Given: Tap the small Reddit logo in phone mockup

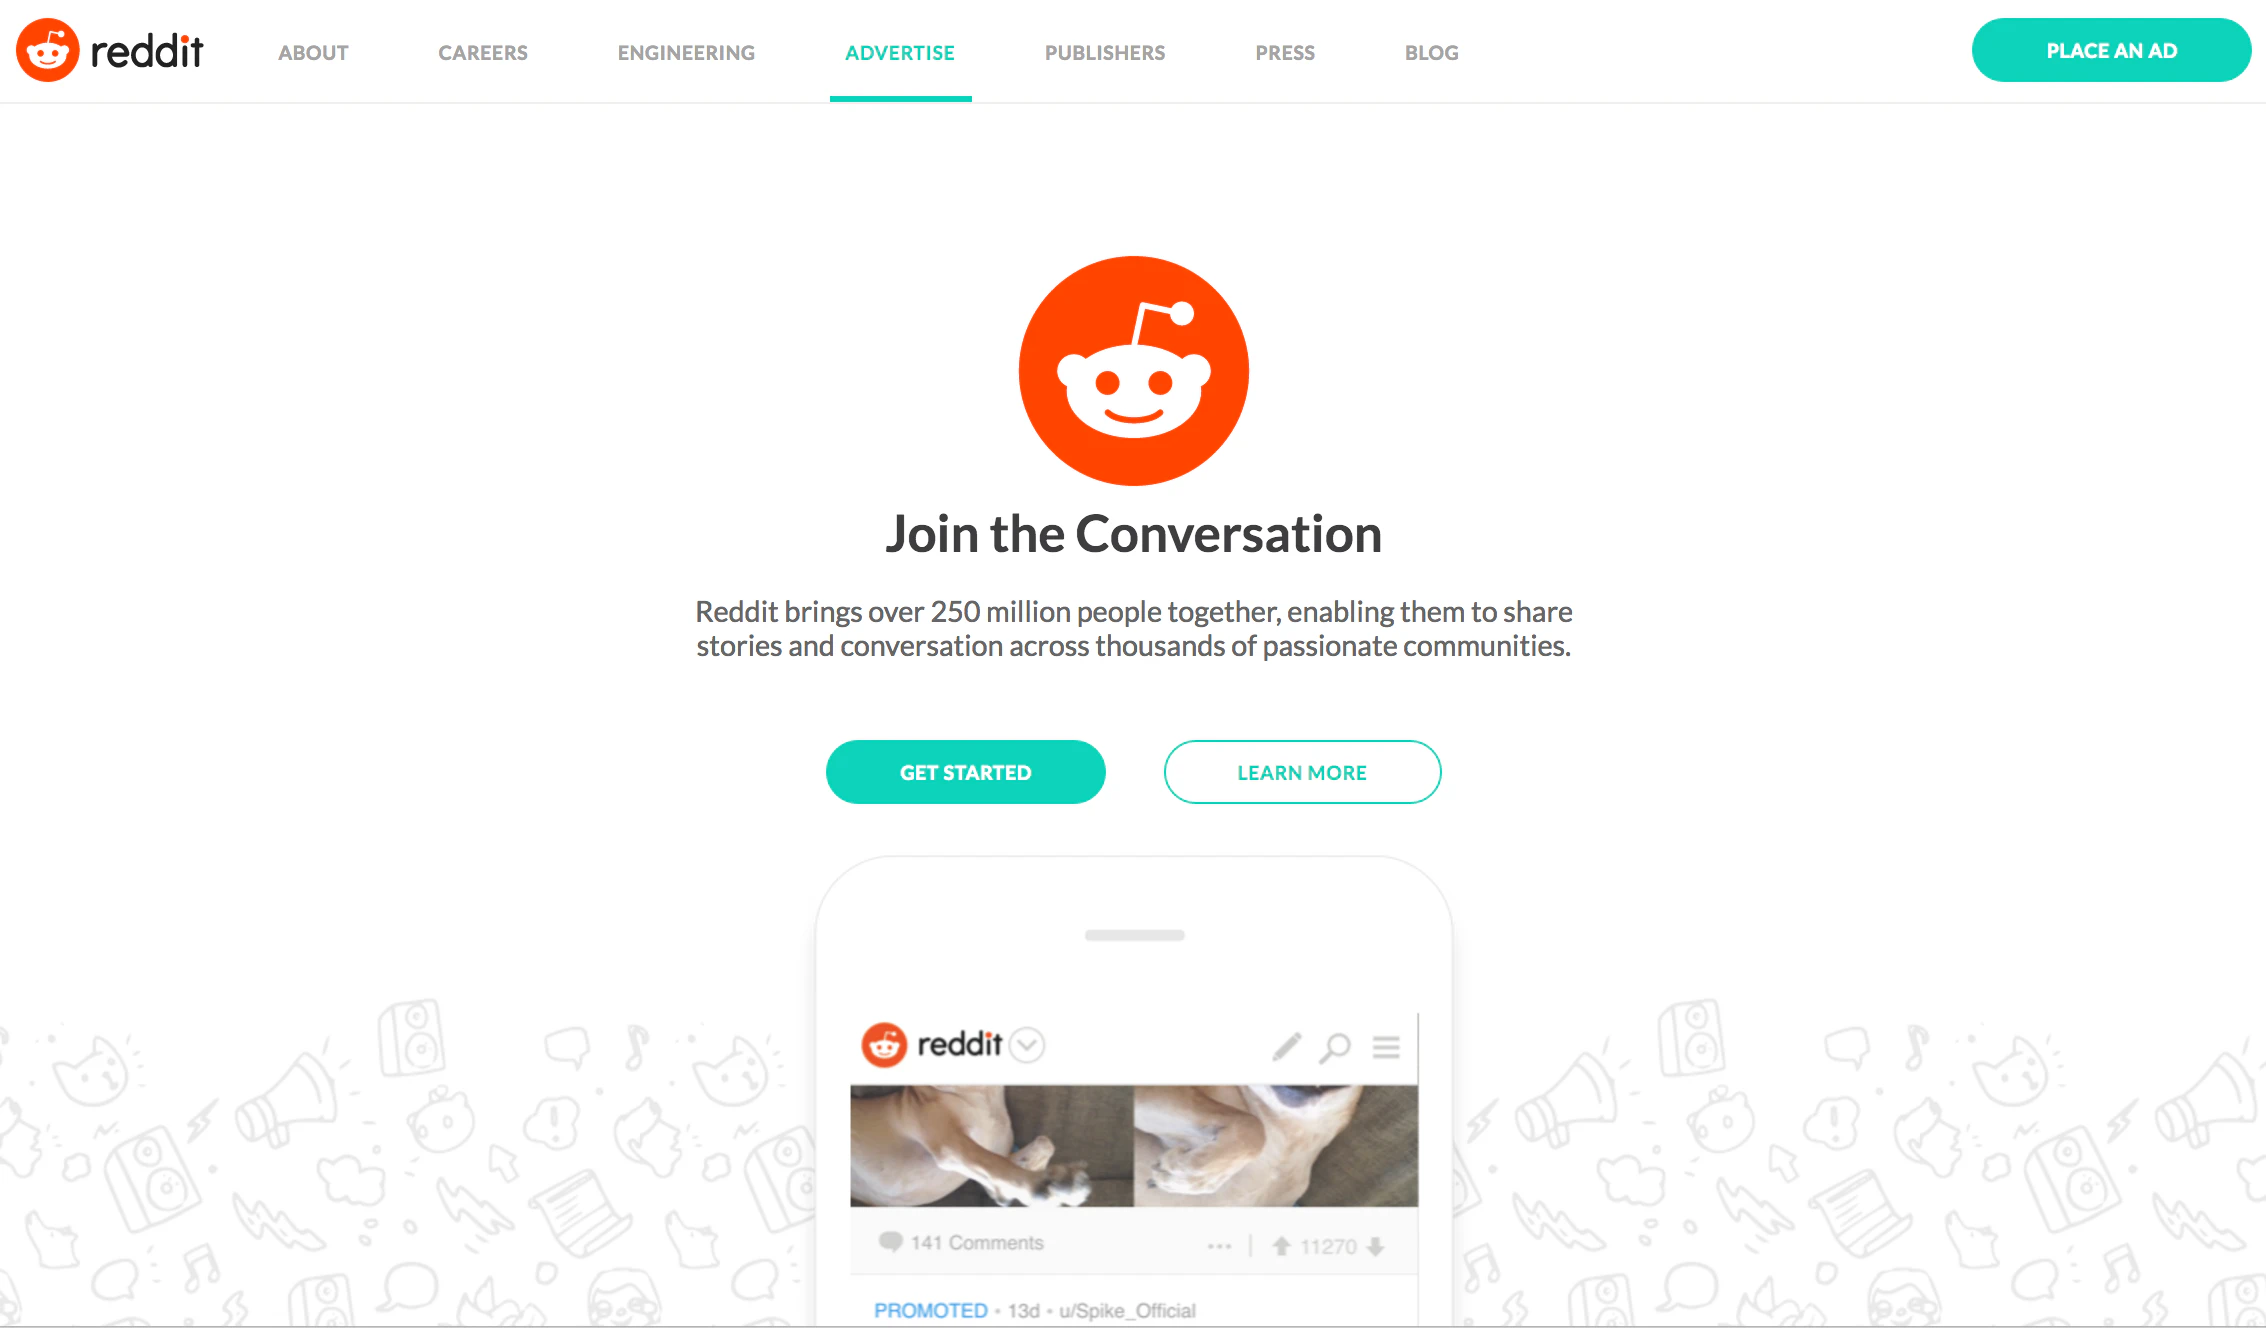Looking at the screenshot, I should (x=931, y=1045).
